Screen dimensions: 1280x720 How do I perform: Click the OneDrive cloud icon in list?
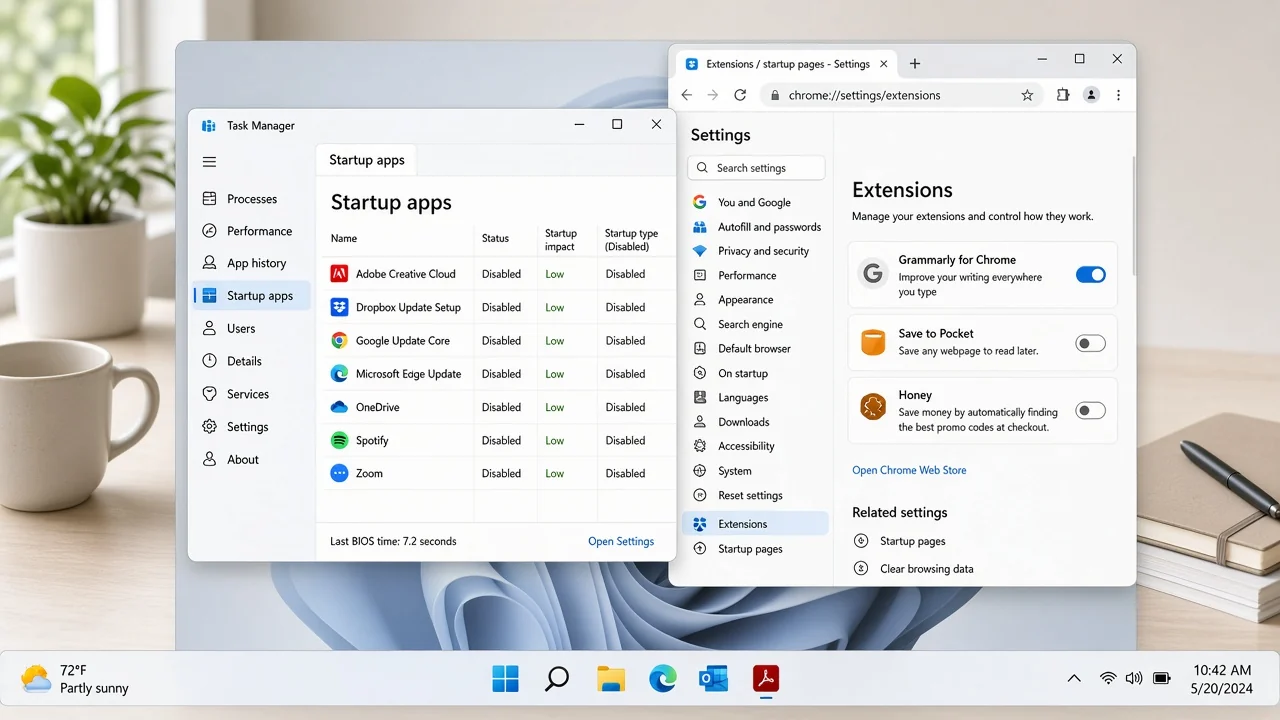[x=339, y=407]
